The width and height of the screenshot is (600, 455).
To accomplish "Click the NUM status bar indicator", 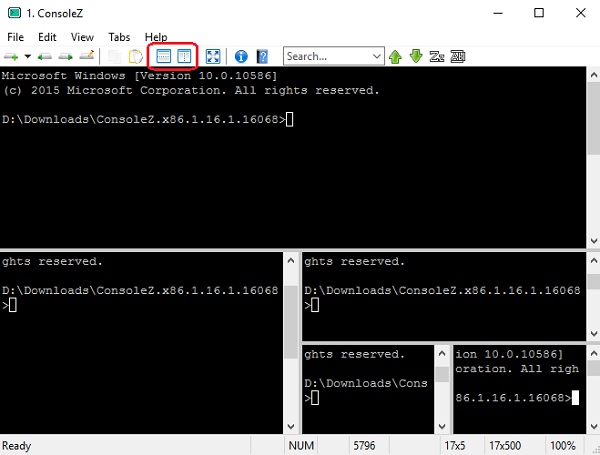I will 301,445.
